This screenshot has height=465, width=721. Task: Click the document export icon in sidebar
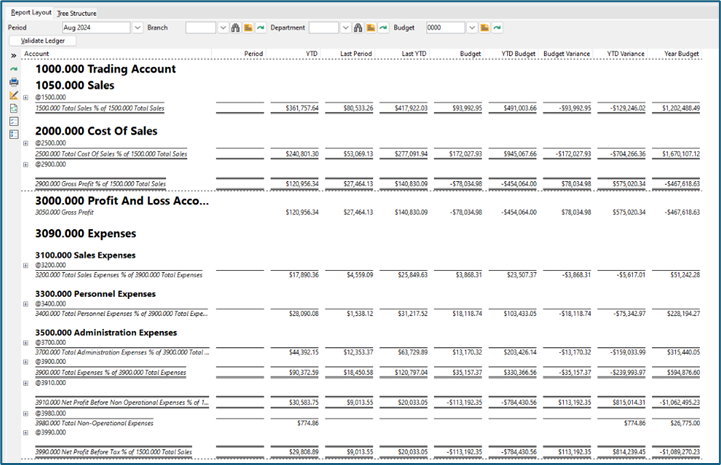tap(14, 109)
